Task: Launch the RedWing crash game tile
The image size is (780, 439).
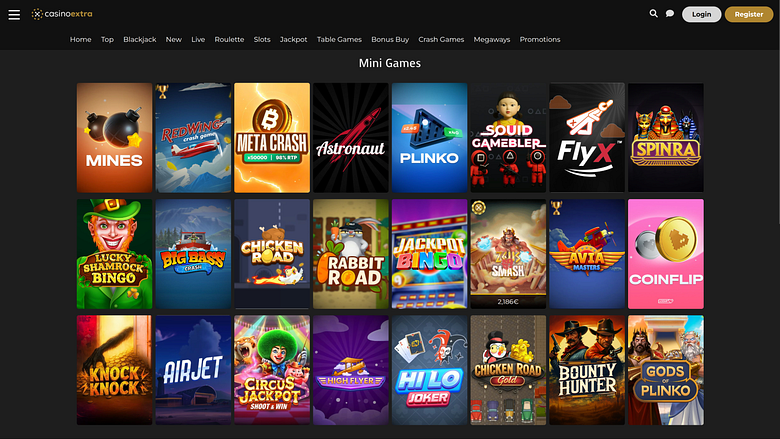Action: coord(193,138)
